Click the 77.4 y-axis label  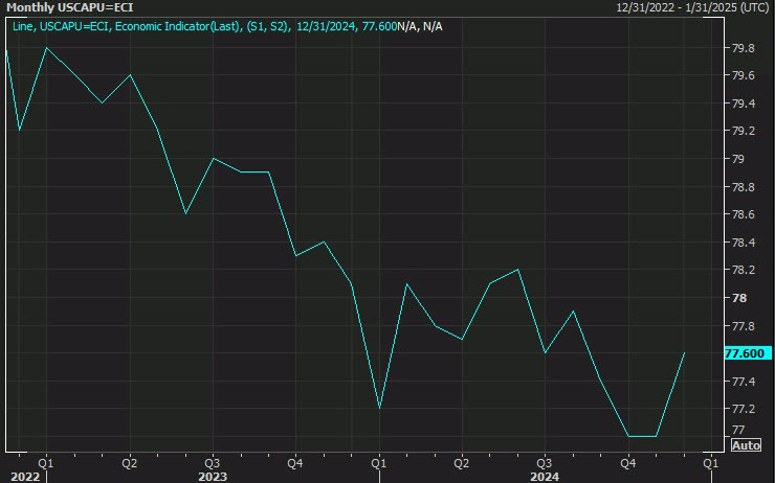pos(742,381)
